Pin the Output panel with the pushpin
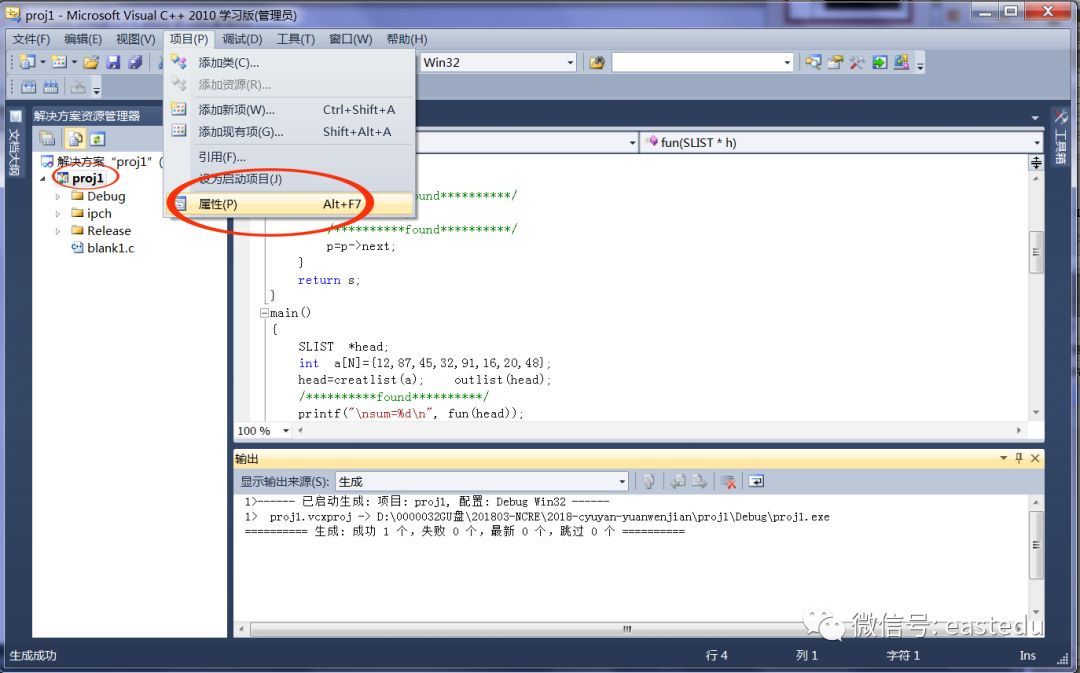1080x673 pixels. click(1019, 458)
